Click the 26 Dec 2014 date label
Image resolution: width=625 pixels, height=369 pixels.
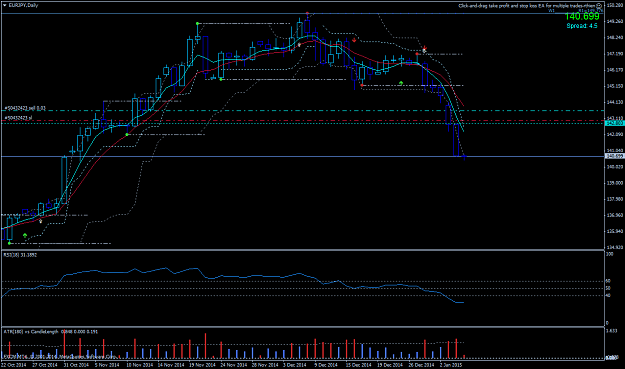coord(421,365)
